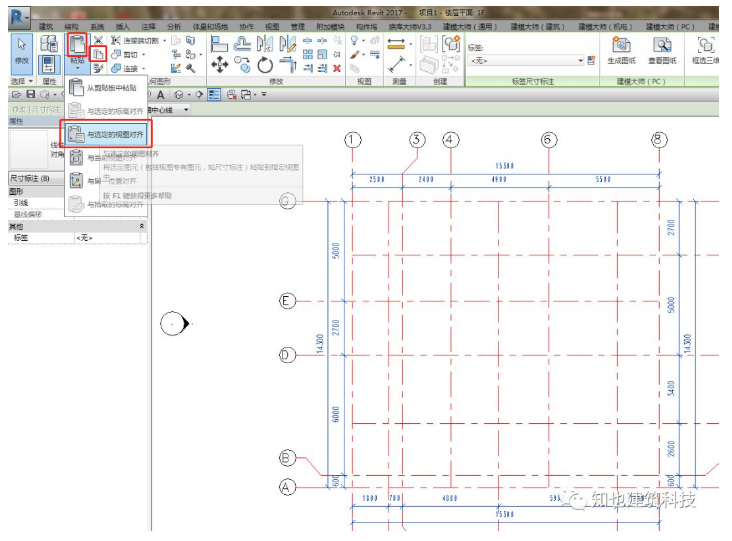The image size is (732, 541).
Task: Choose 与选定的标高对齐 menu item
Action: coord(107,111)
